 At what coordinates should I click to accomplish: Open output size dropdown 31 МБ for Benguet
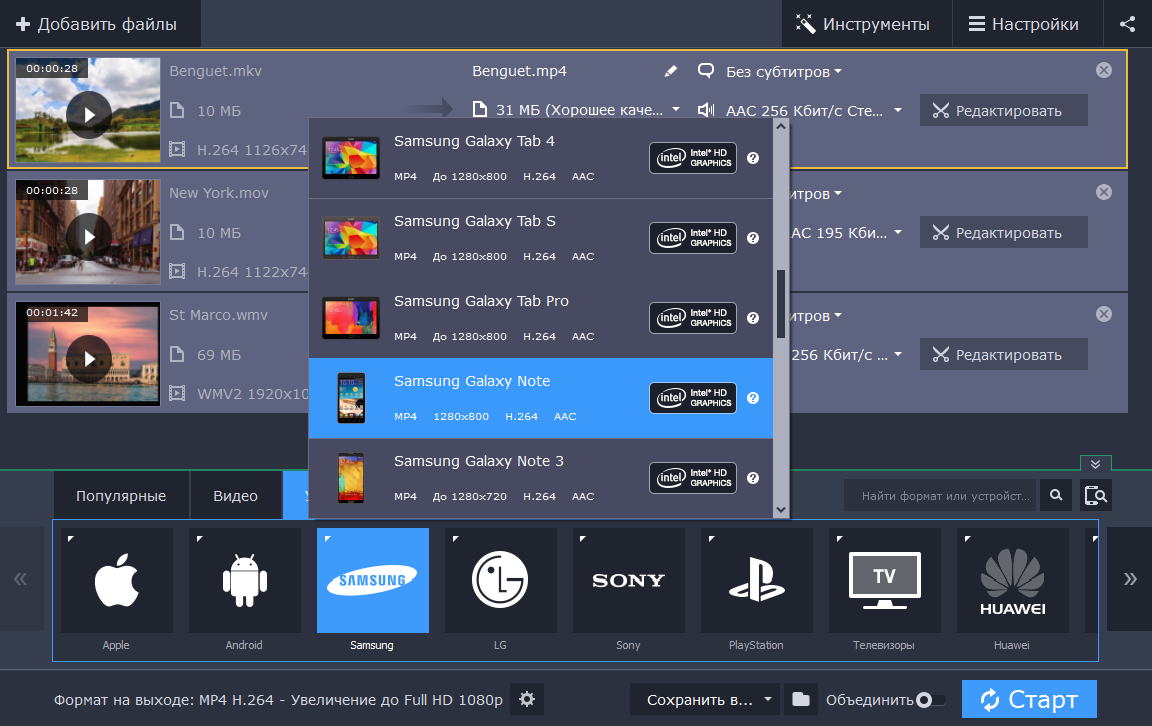[588, 110]
